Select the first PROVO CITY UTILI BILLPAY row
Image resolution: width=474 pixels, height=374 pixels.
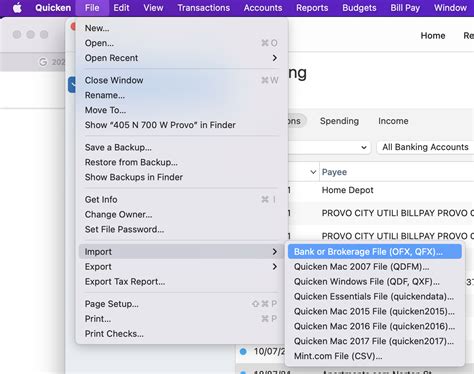point(381,213)
